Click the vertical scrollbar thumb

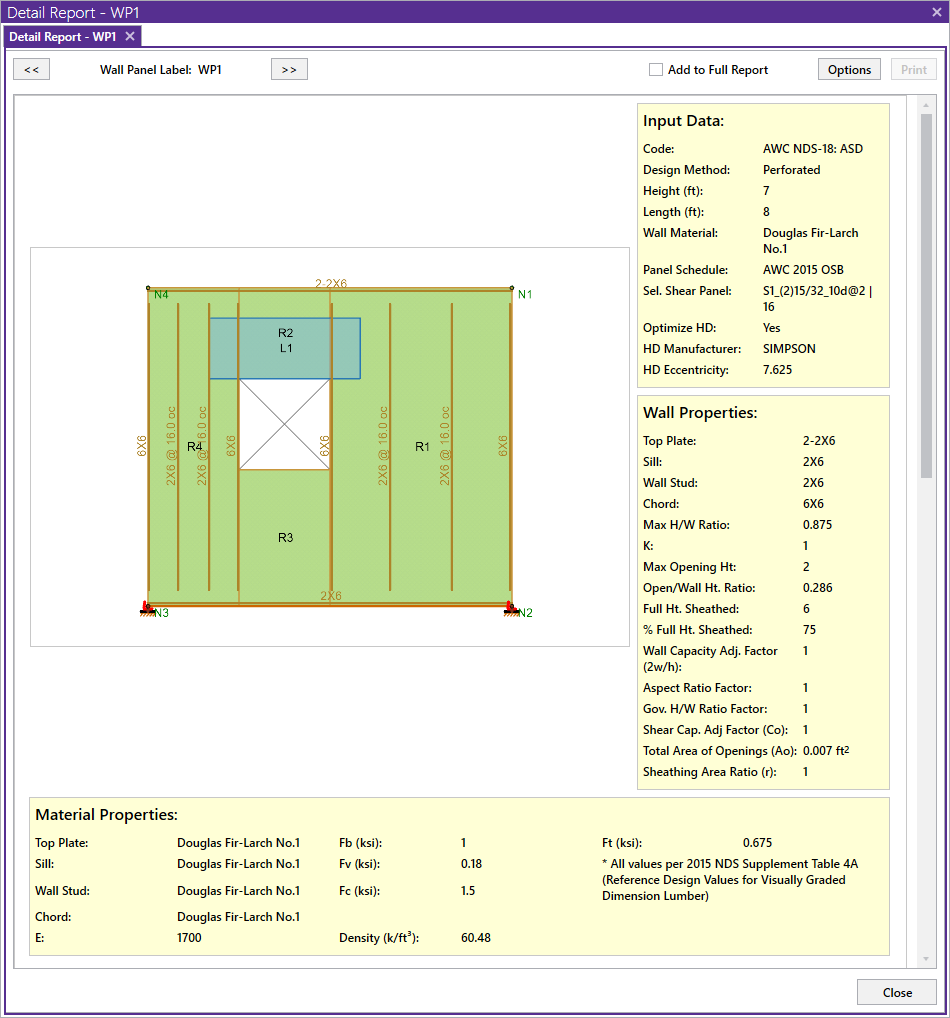point(925,290)
